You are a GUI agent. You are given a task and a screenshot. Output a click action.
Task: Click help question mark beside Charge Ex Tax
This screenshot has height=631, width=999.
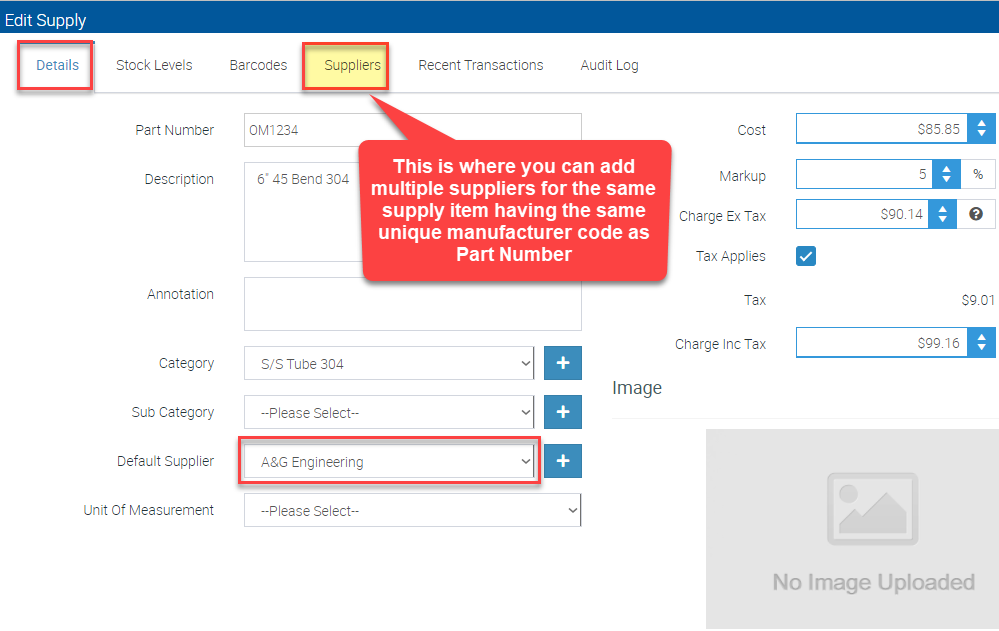pyautogui.click(x=976, y=214)
